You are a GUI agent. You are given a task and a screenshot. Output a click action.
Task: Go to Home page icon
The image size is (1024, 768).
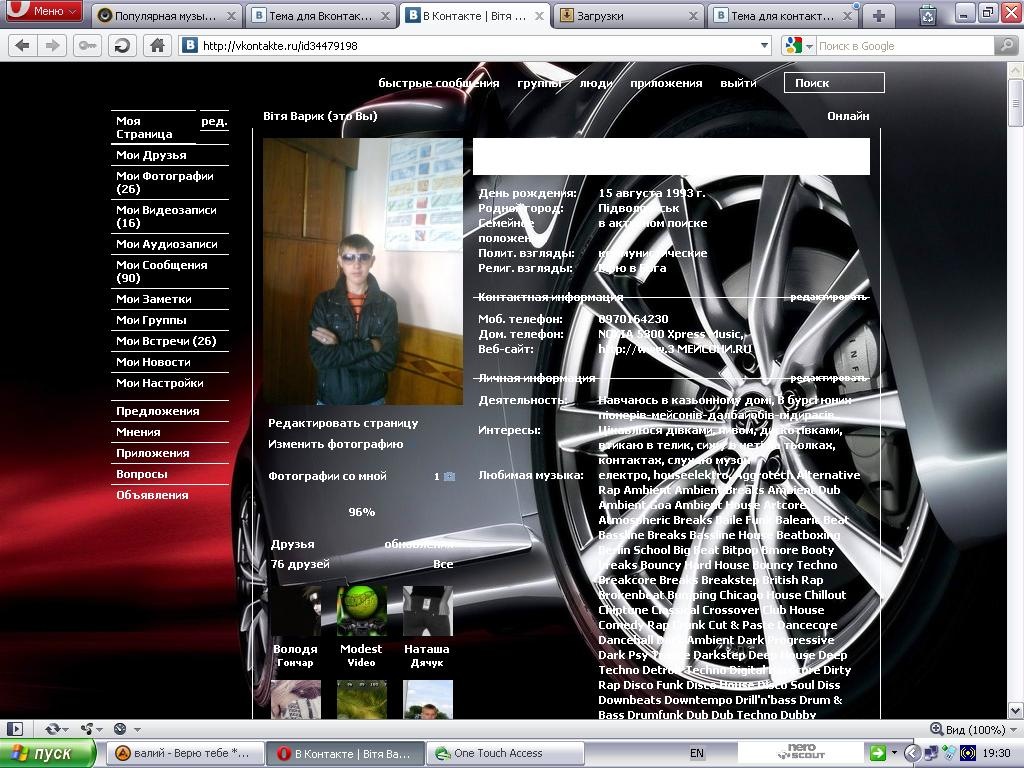[156, 45]
